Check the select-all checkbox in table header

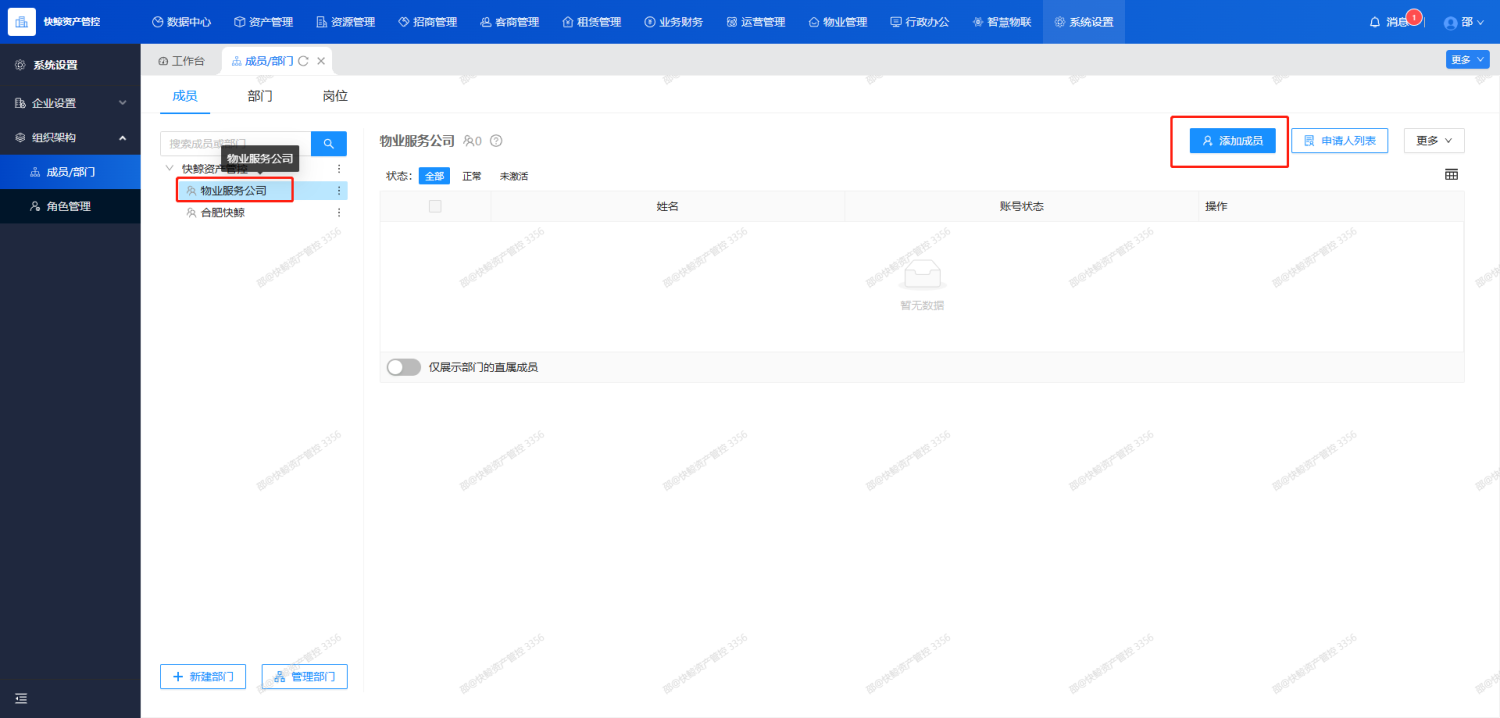[x=435, y=206]
